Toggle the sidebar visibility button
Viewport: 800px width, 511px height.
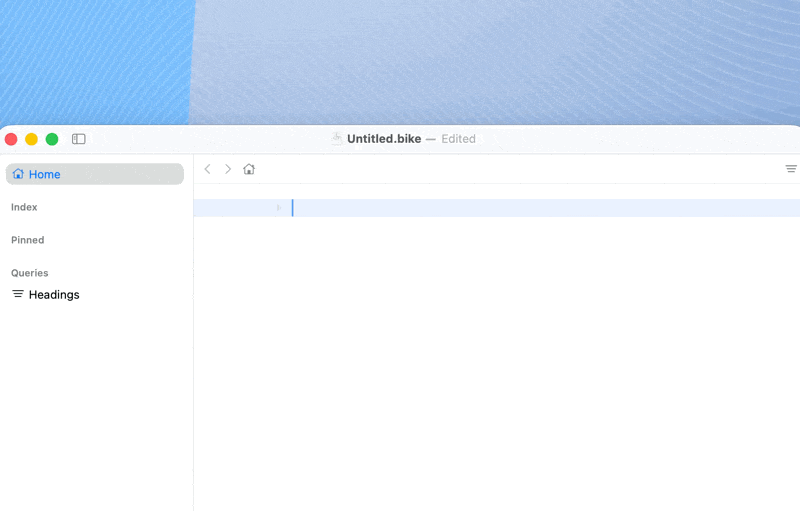[79, 139]
